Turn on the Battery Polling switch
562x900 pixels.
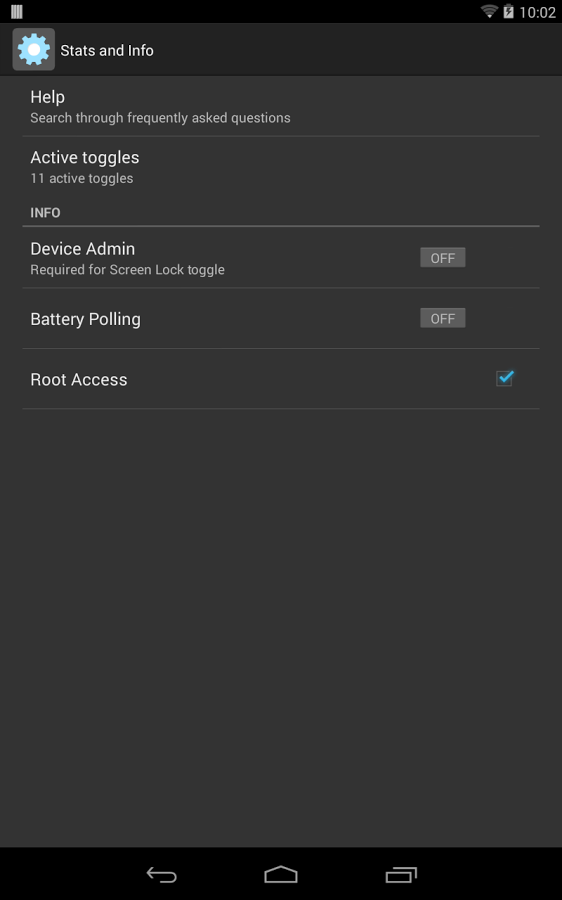(443, 318)
